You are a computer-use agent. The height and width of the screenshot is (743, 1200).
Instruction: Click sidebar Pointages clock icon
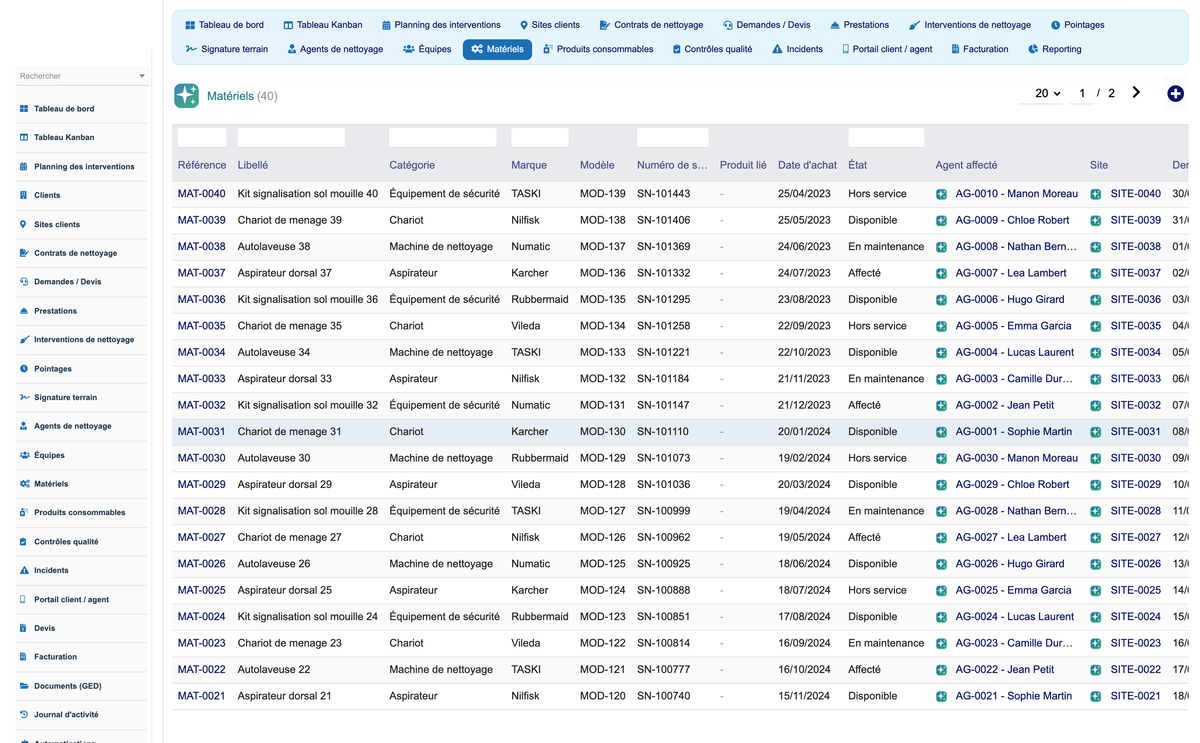click(x=24, y=369)
